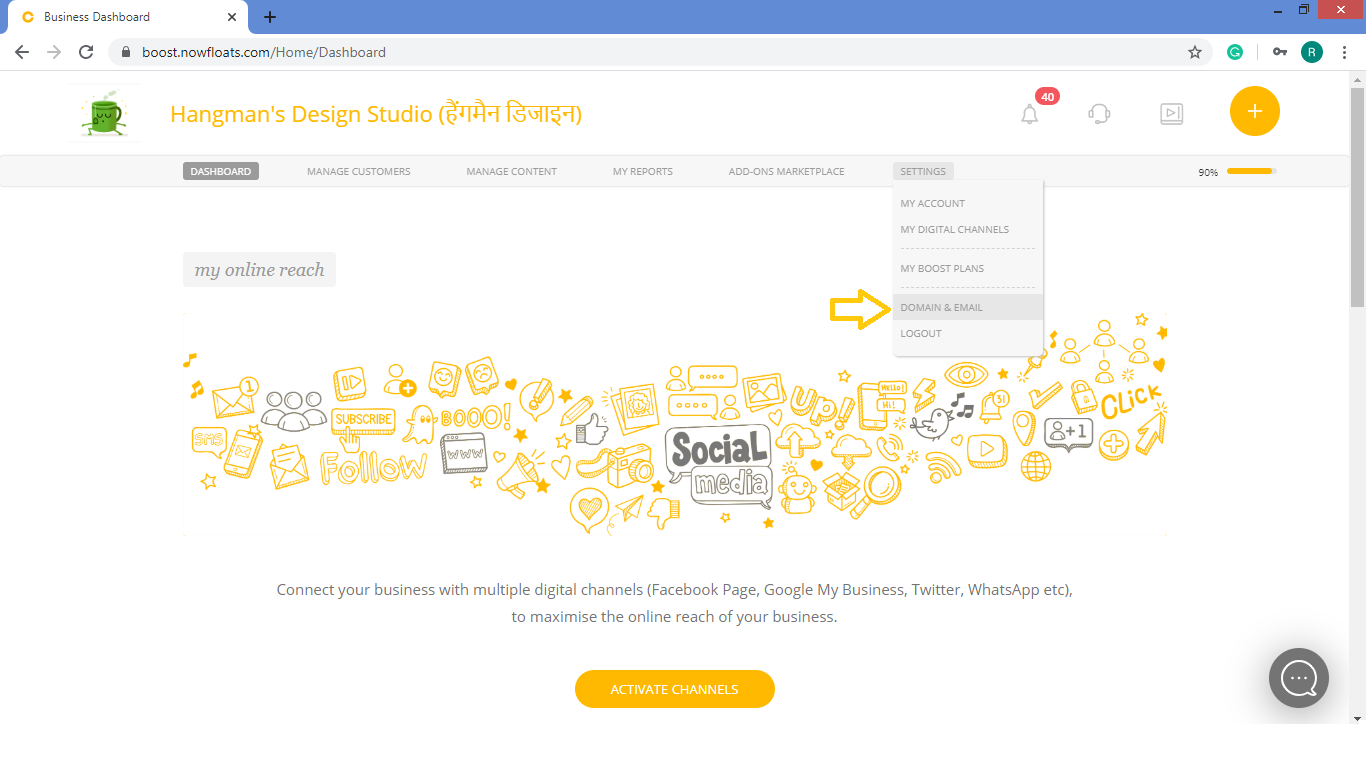1366x768 pixels.
Task: Click the customer support headset icon
Action: pos(1099,113)
